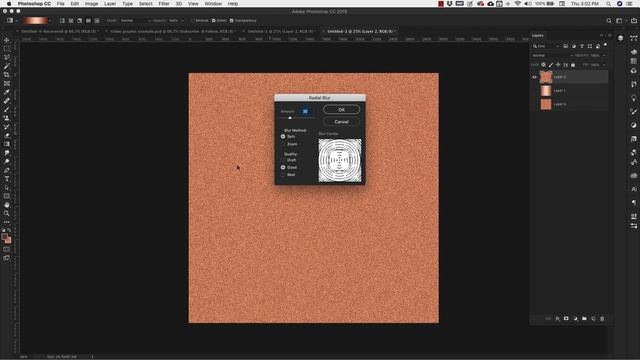
Task: Filter layers by pixel layer icon
Action: (565, 46)
